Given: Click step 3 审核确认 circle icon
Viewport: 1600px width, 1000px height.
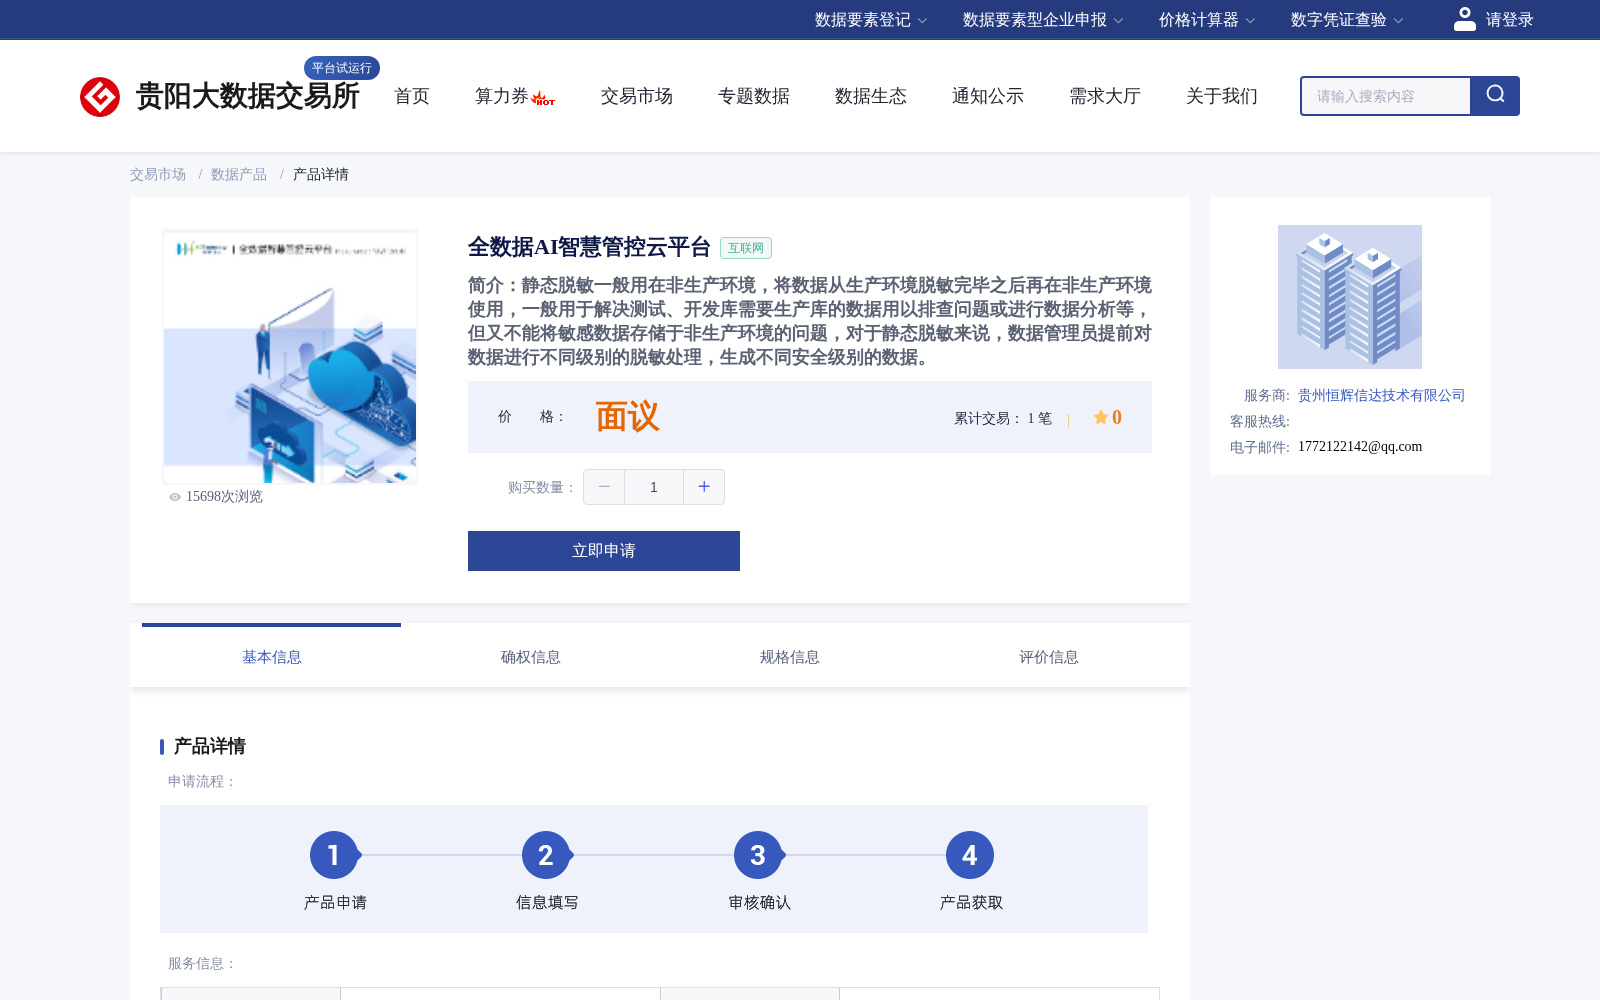Looking at the screenshot, I should [x=758, y=855].
